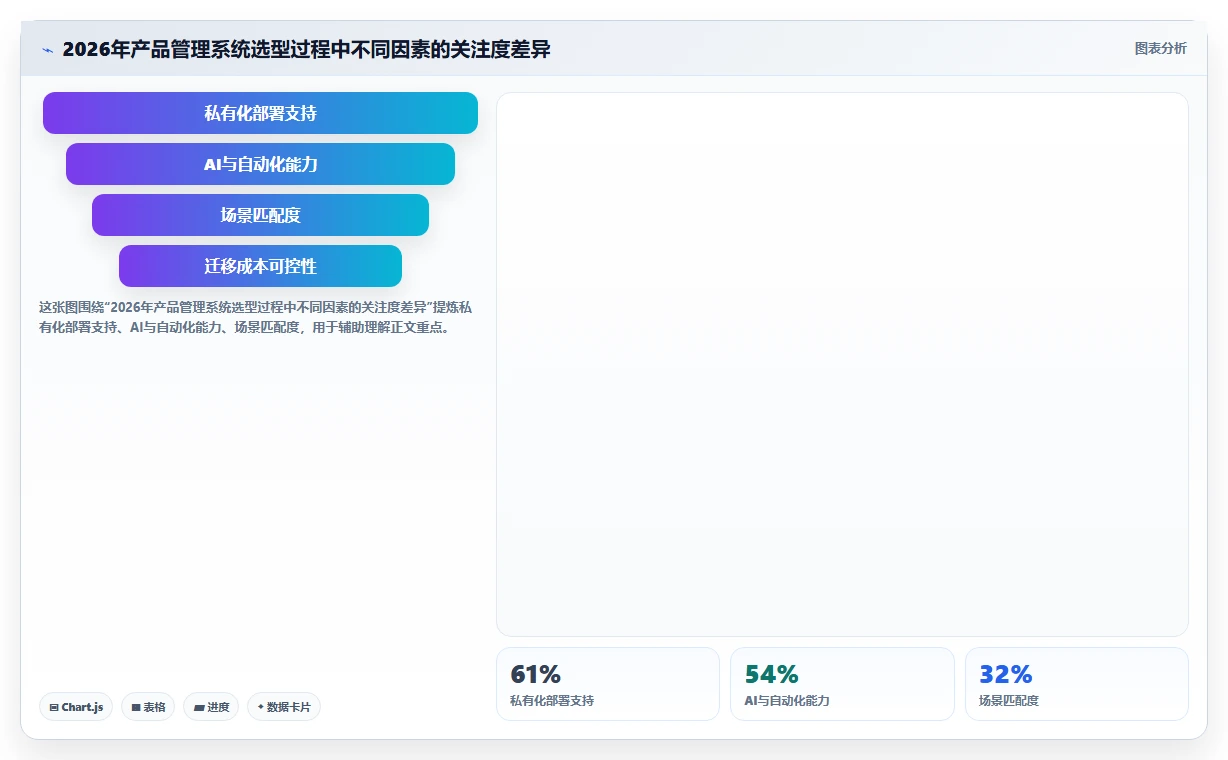Click the 2026年 chart title text
This screenshot has width=1228, height=760.
coord(306,49)
